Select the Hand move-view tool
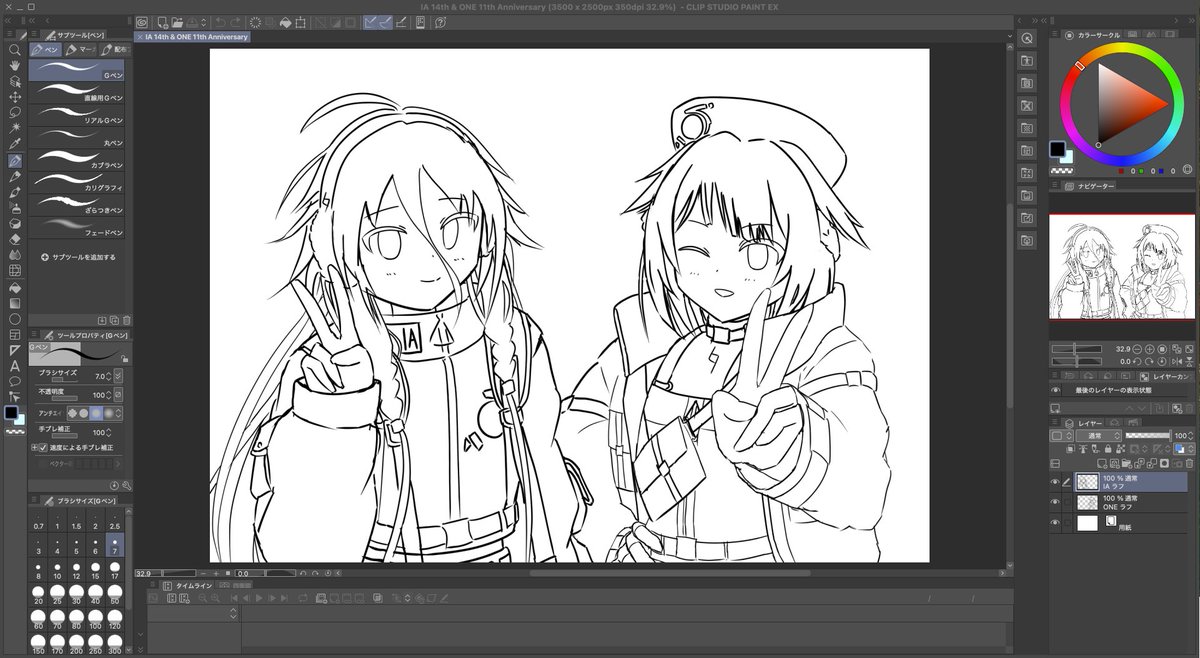1200x658 pixels. coord(15,66)
